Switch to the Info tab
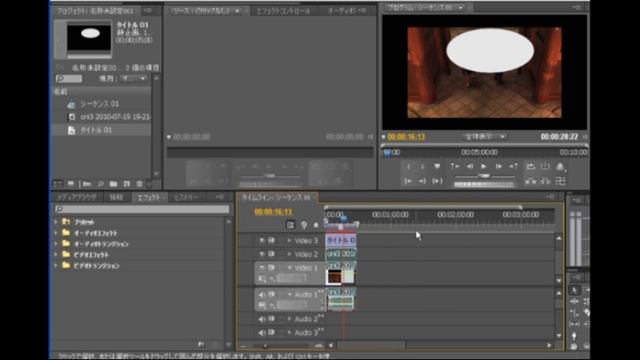 (116, 198)
